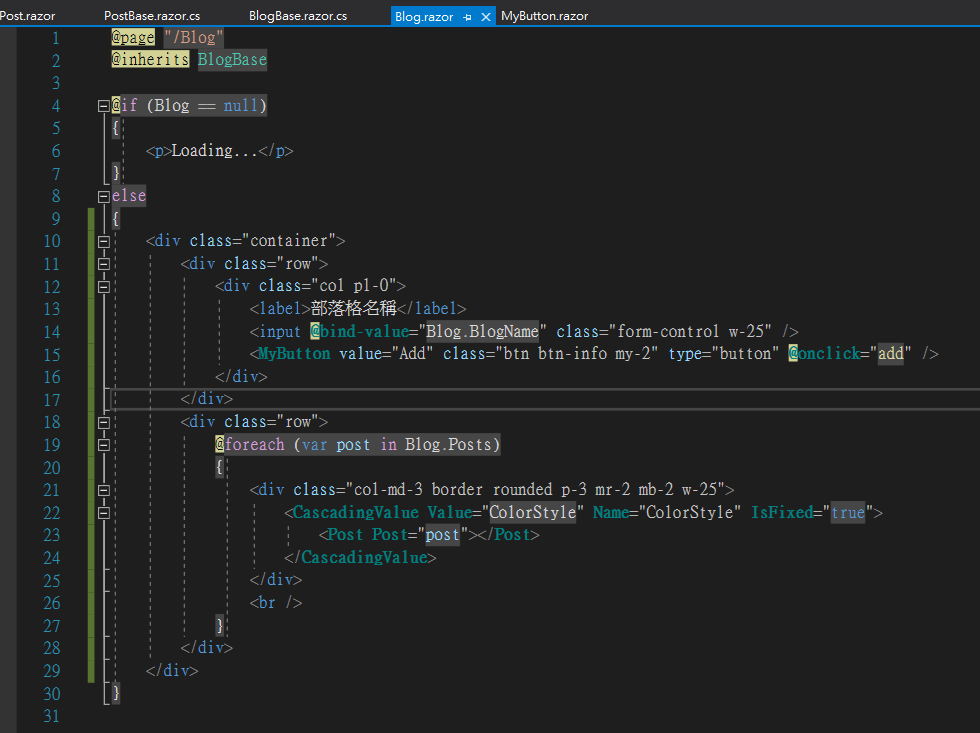Click the closing CascadingValue tag on line 24

(360, 557)
